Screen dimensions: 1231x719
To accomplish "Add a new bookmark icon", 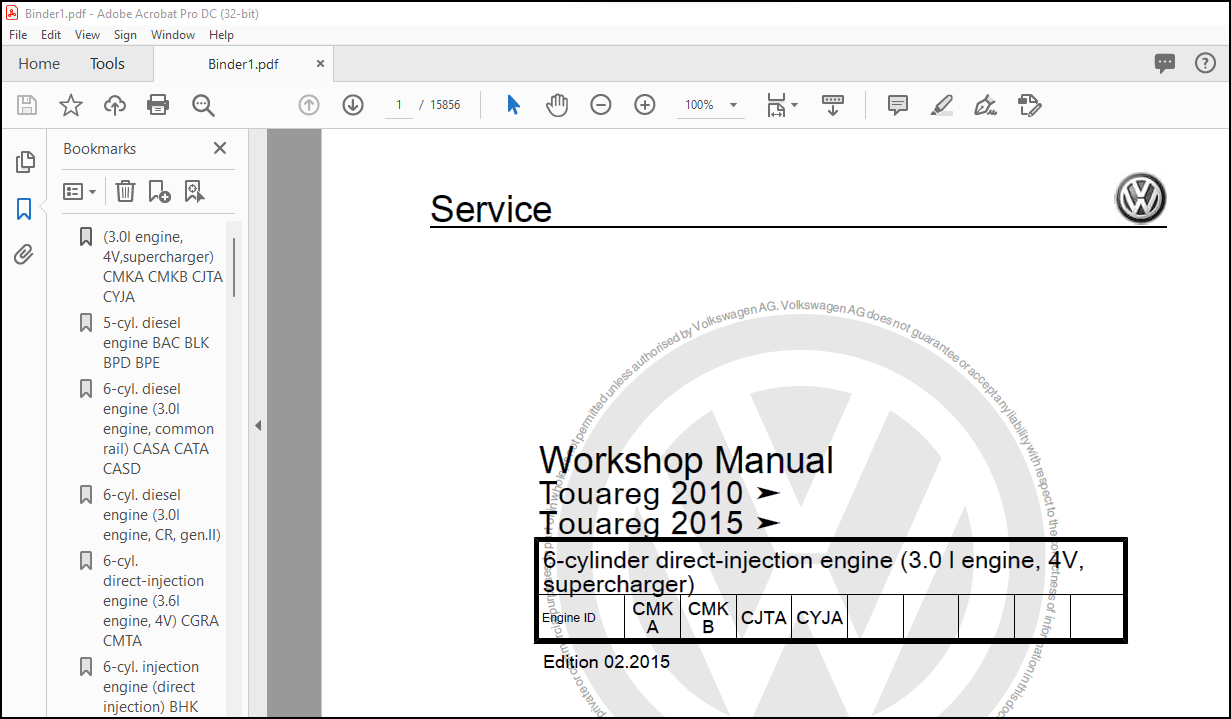I will 159,191.
